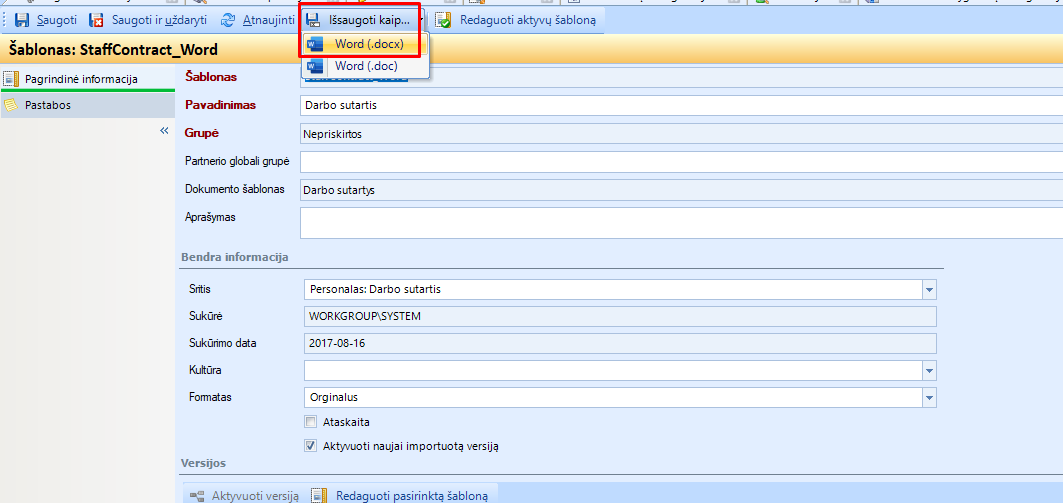Click the Pagrindinė informacija icon

pos(11,79)
